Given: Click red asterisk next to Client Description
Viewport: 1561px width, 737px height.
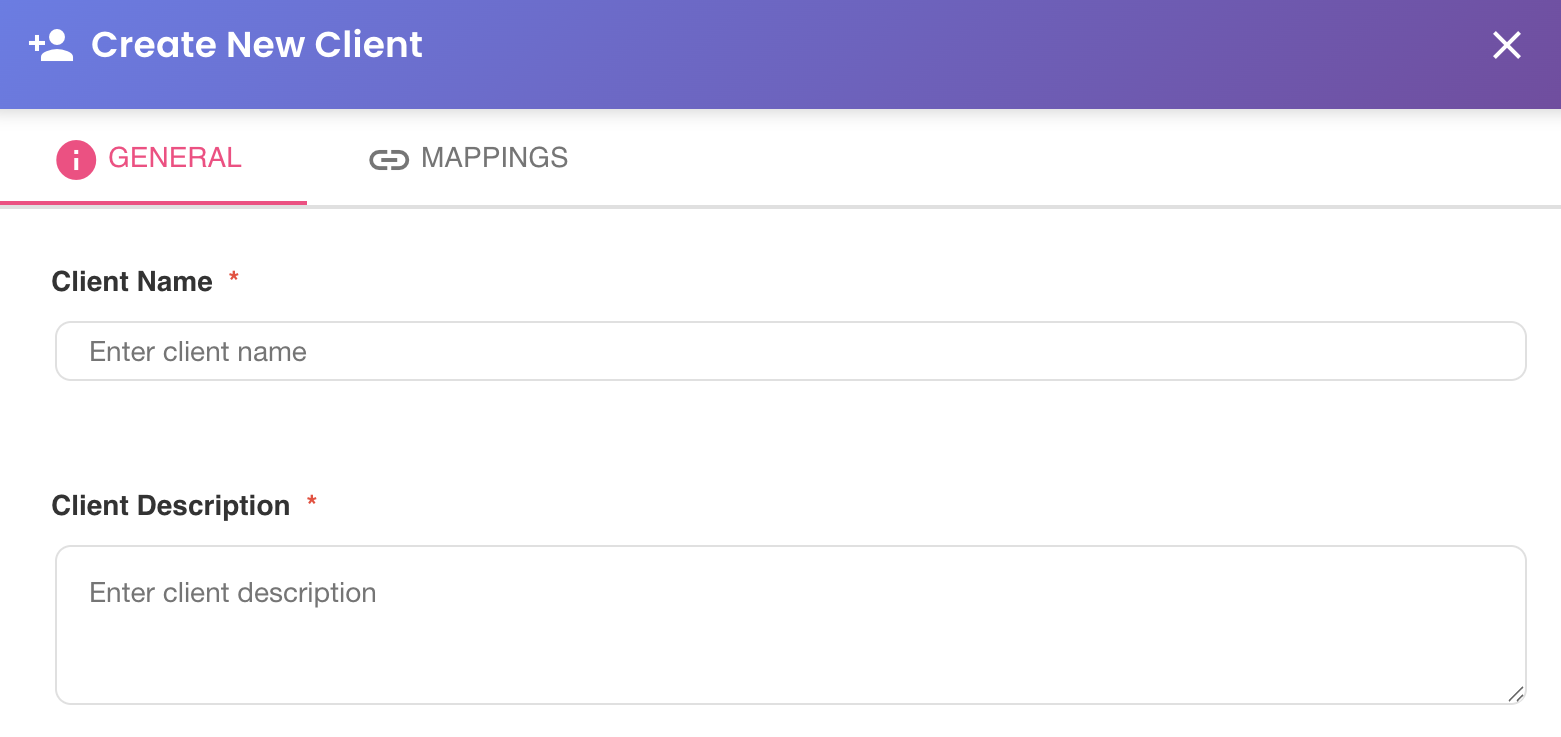Looking at the screenshot, I should click(x=312, y=502).
